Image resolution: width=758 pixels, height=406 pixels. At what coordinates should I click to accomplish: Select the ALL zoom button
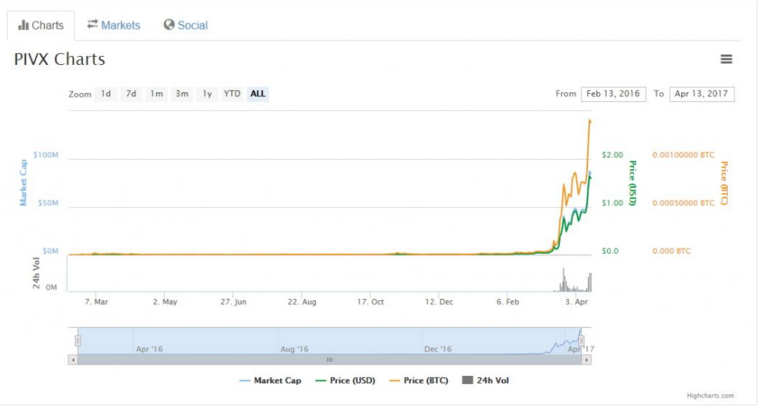[x=258, y=94]
